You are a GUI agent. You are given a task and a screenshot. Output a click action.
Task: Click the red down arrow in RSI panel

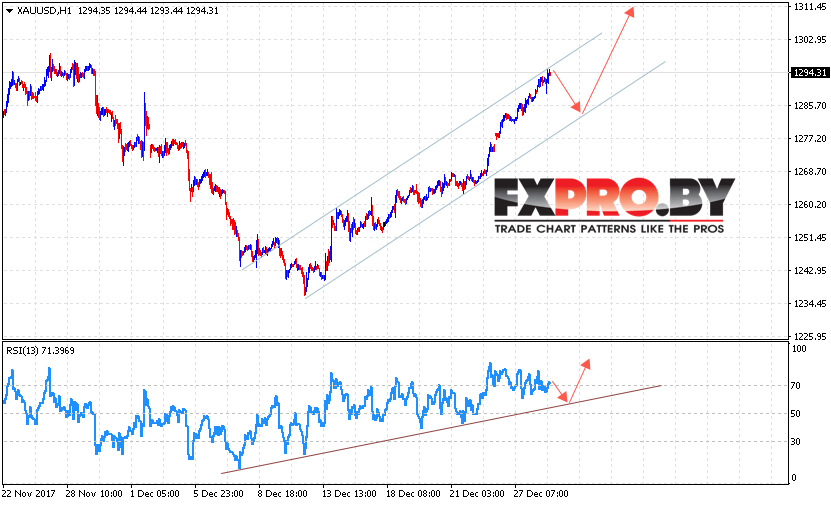[563, 397]
